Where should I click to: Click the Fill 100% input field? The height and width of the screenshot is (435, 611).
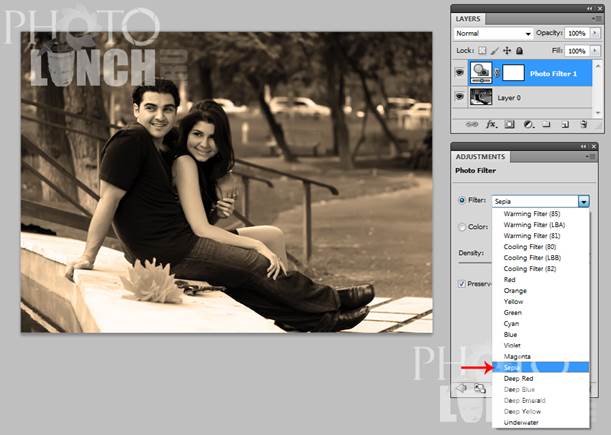click(x=577, y=51)
